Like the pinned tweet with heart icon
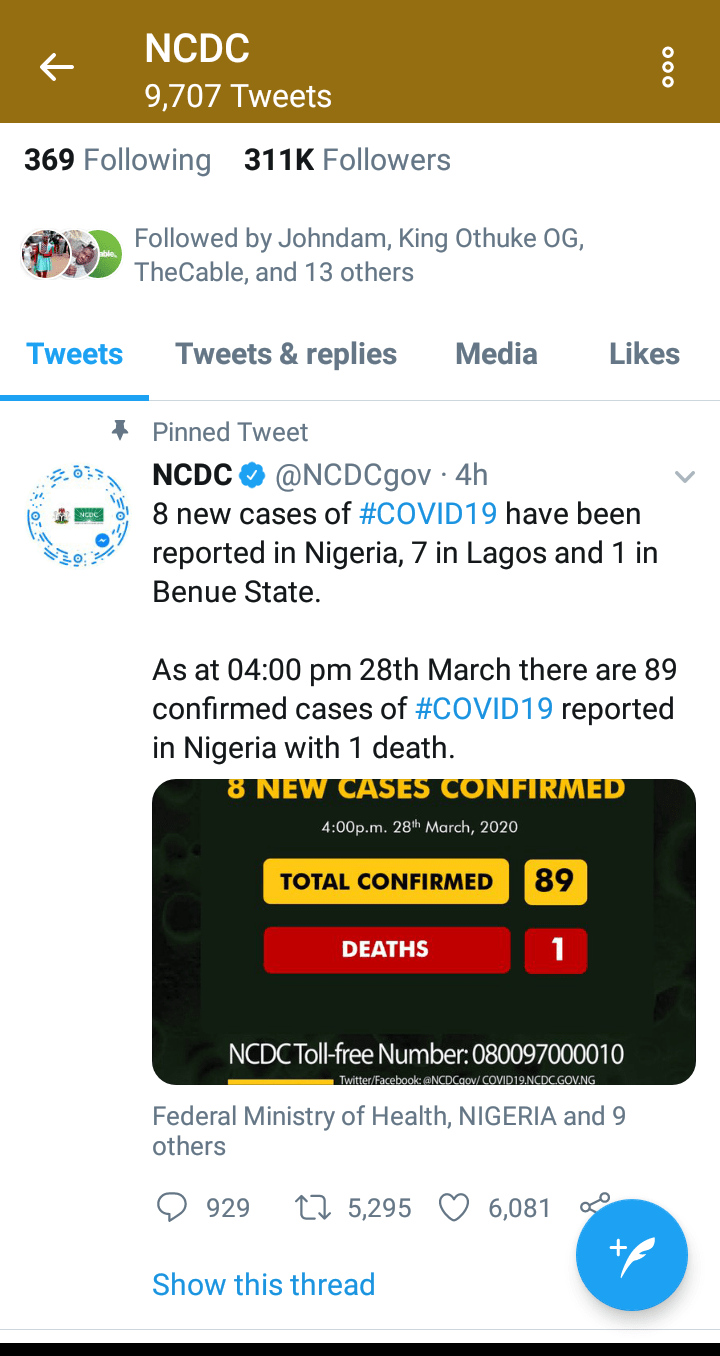 [454, 1207]
